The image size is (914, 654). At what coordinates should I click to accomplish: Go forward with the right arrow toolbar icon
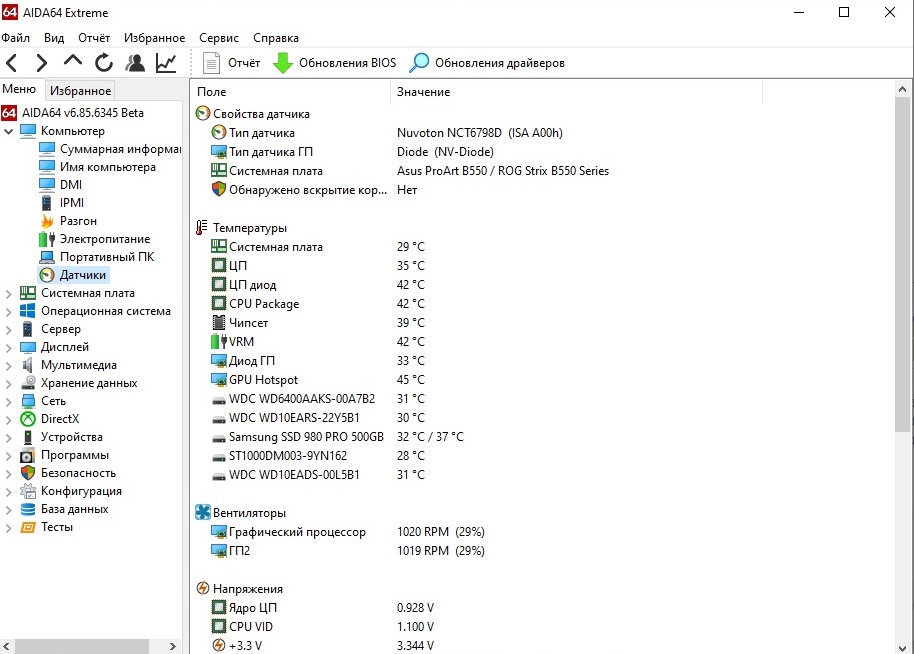pyautogui.click(x=41, y=62)
